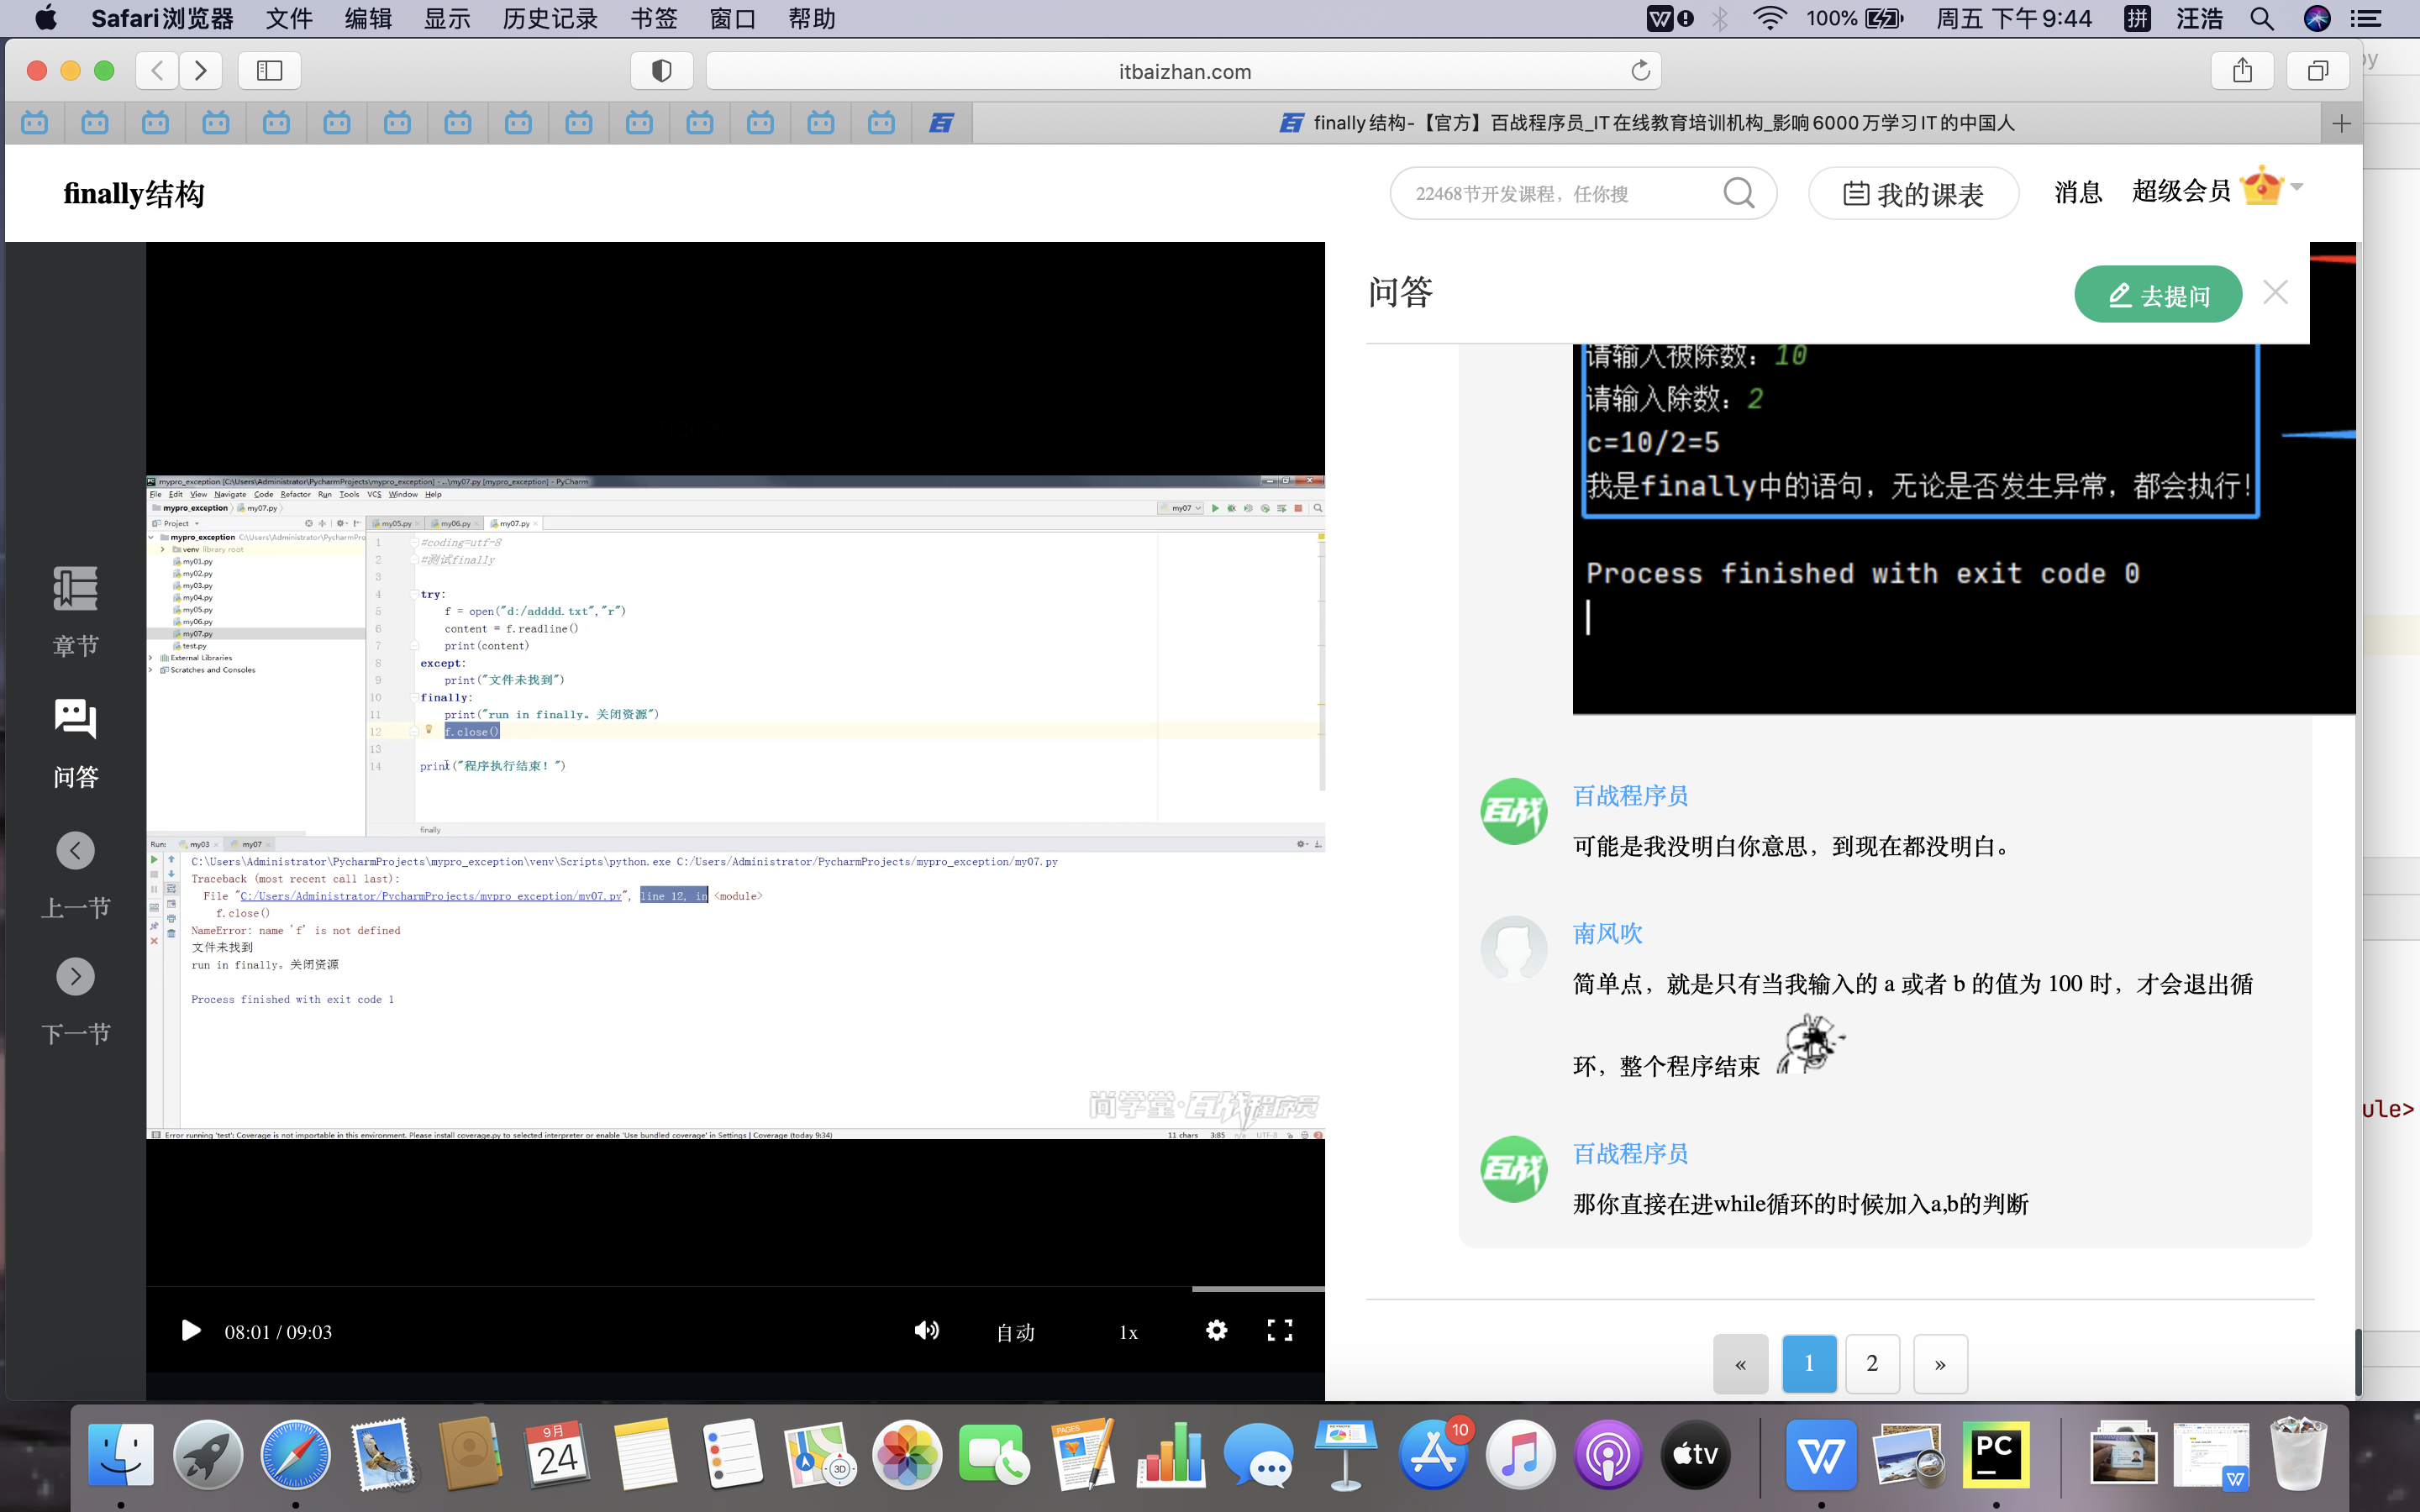Open 南风吹 user profile link

pos(1607,933)
